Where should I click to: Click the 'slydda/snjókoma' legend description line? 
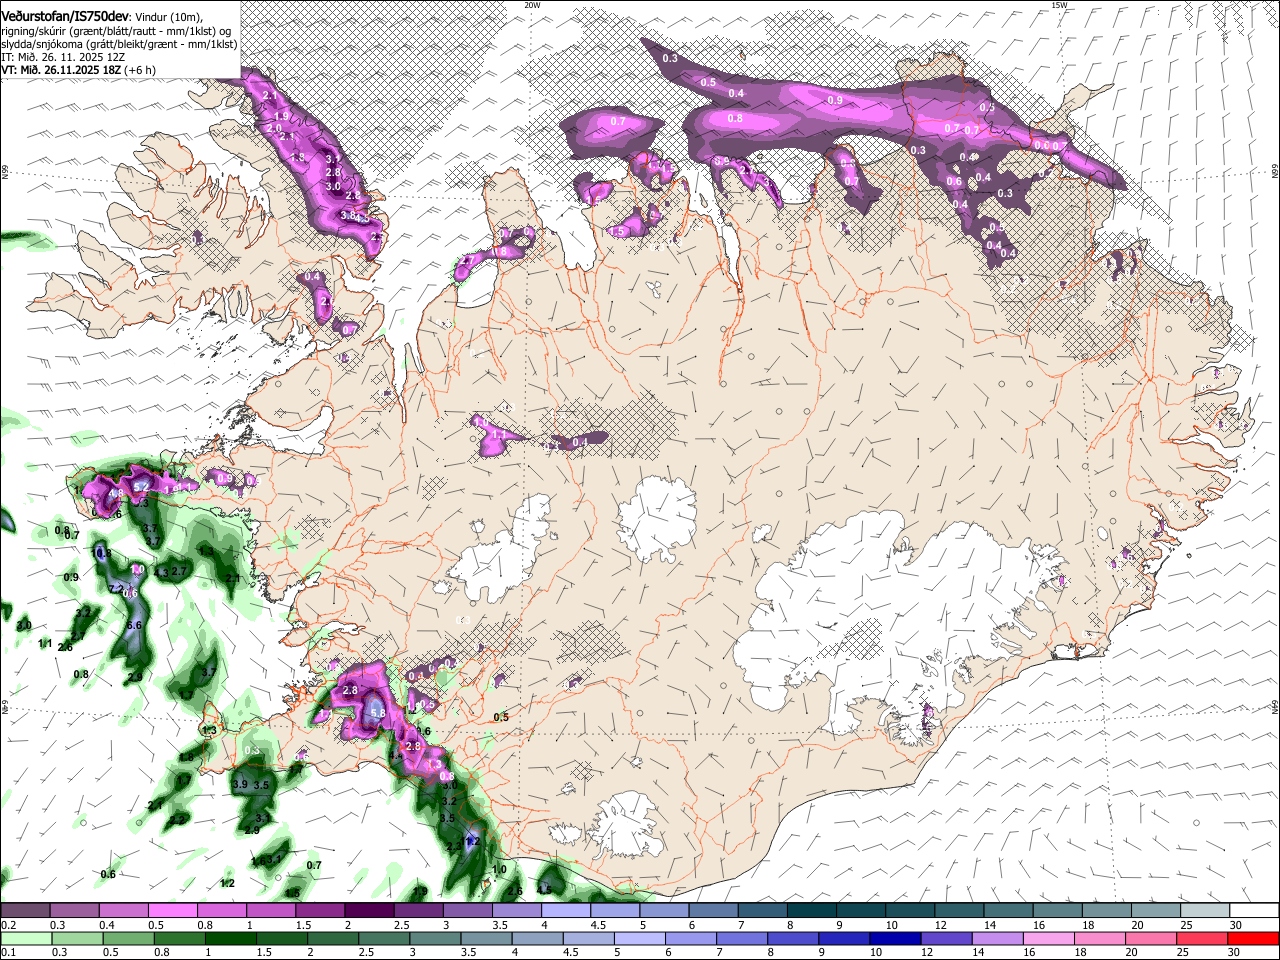pyautogui.click(x=119, y=44)
